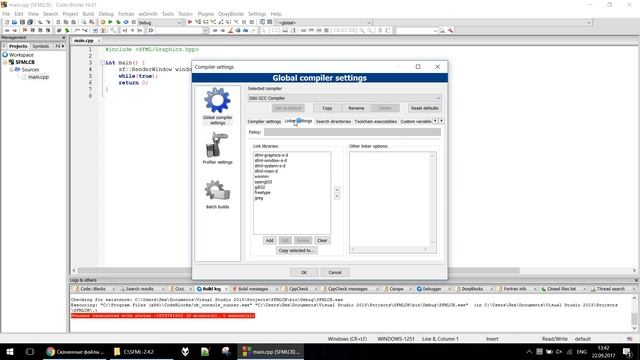Viewport: 640px width, 360px height.
Task: Switch to Search directories tab
Action: (333, 121)
